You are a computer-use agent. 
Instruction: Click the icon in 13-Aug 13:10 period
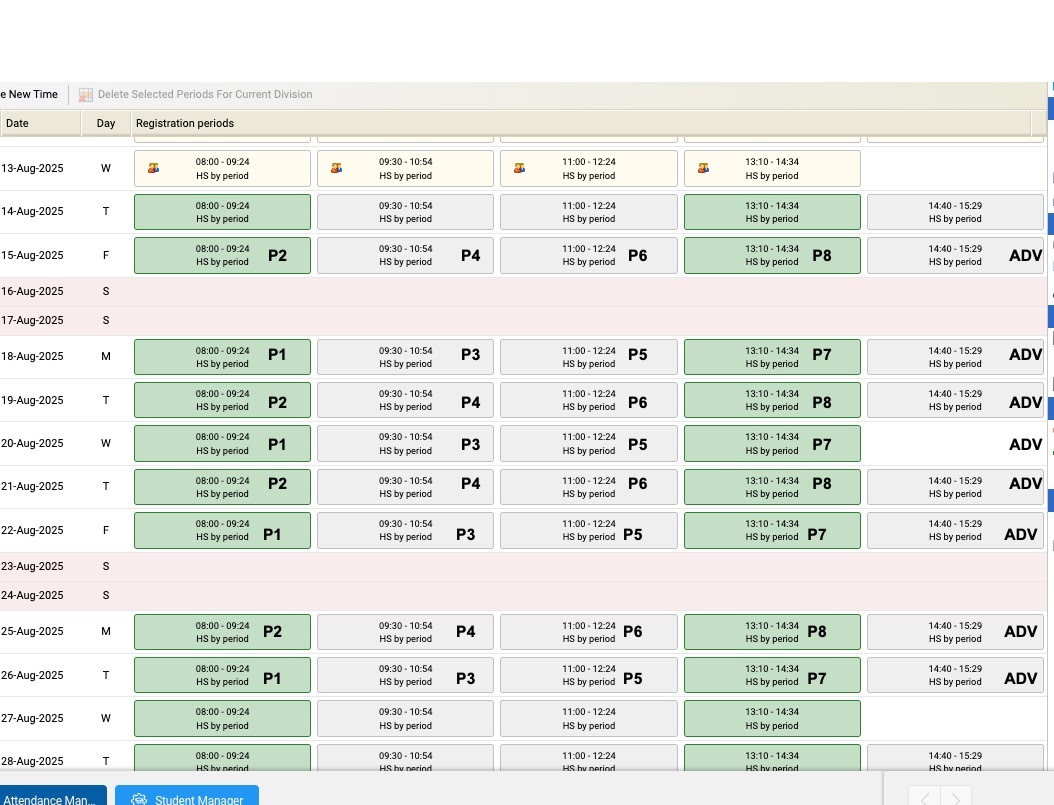pos(703,168)
